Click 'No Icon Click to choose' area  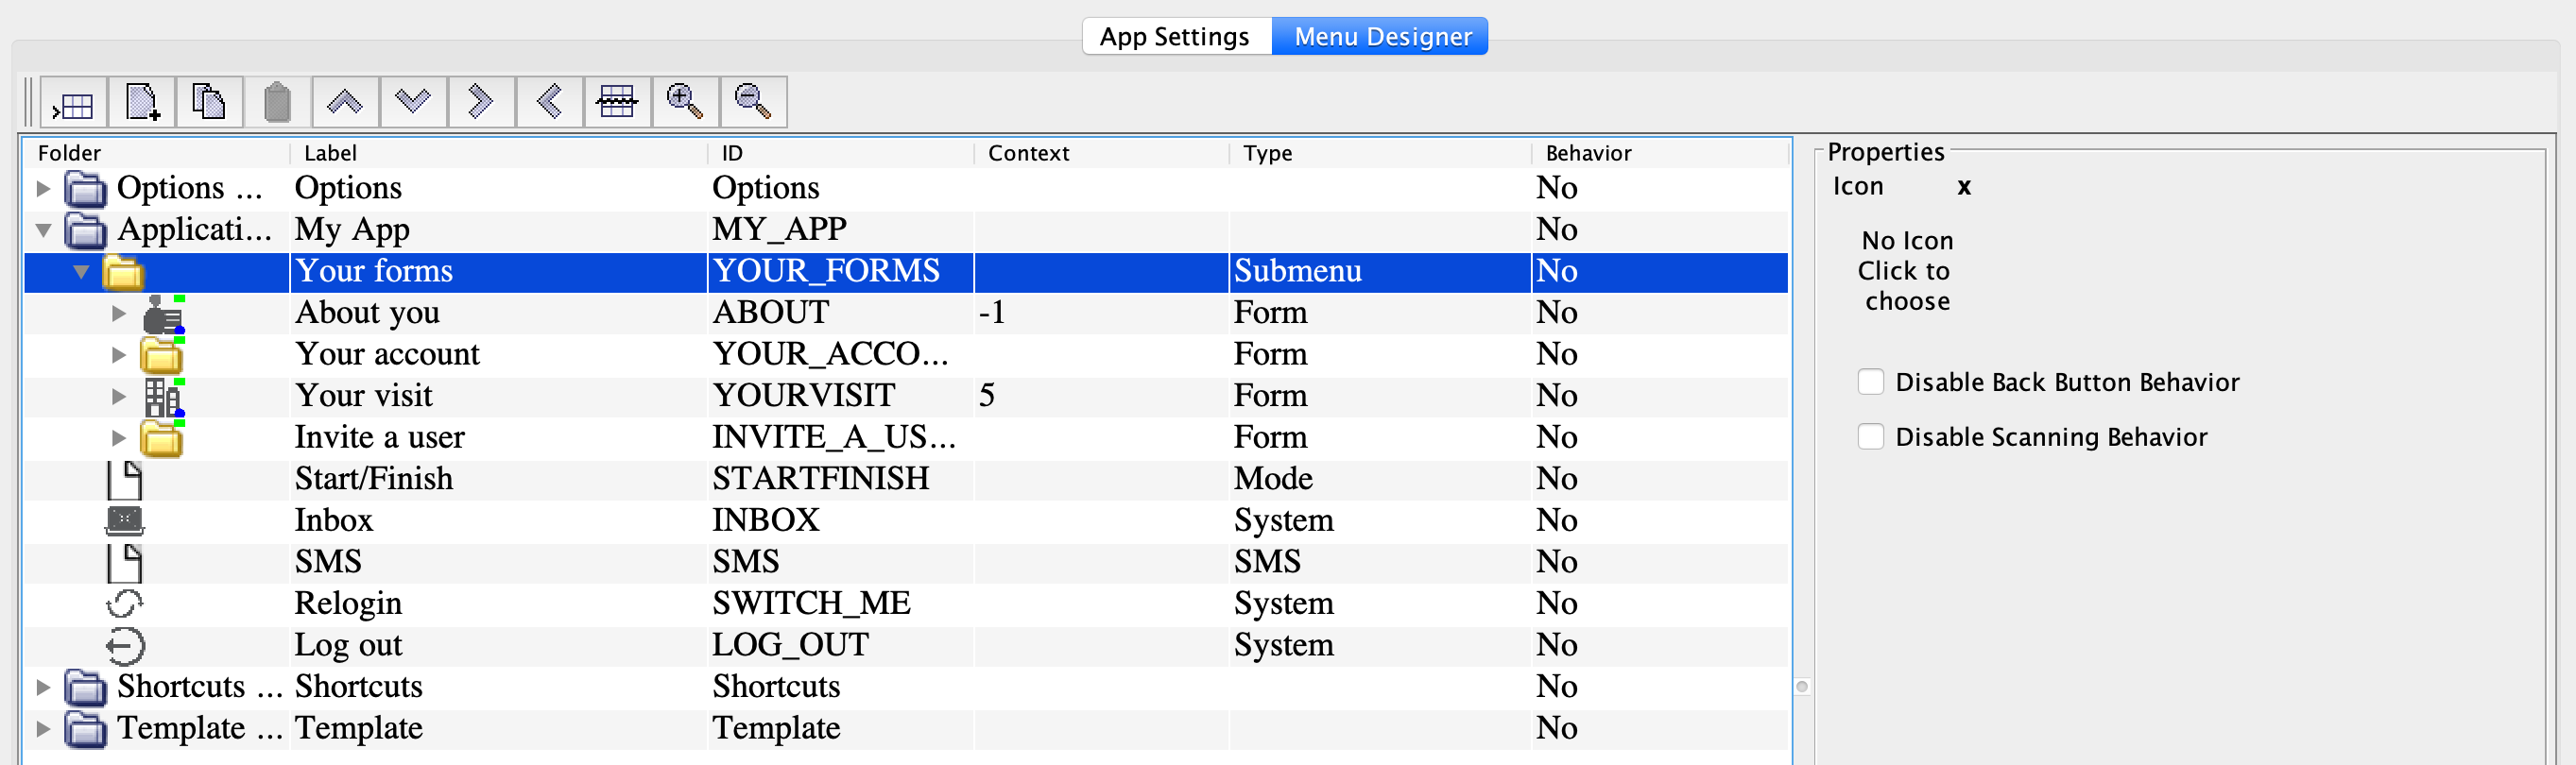point(1906,271)
